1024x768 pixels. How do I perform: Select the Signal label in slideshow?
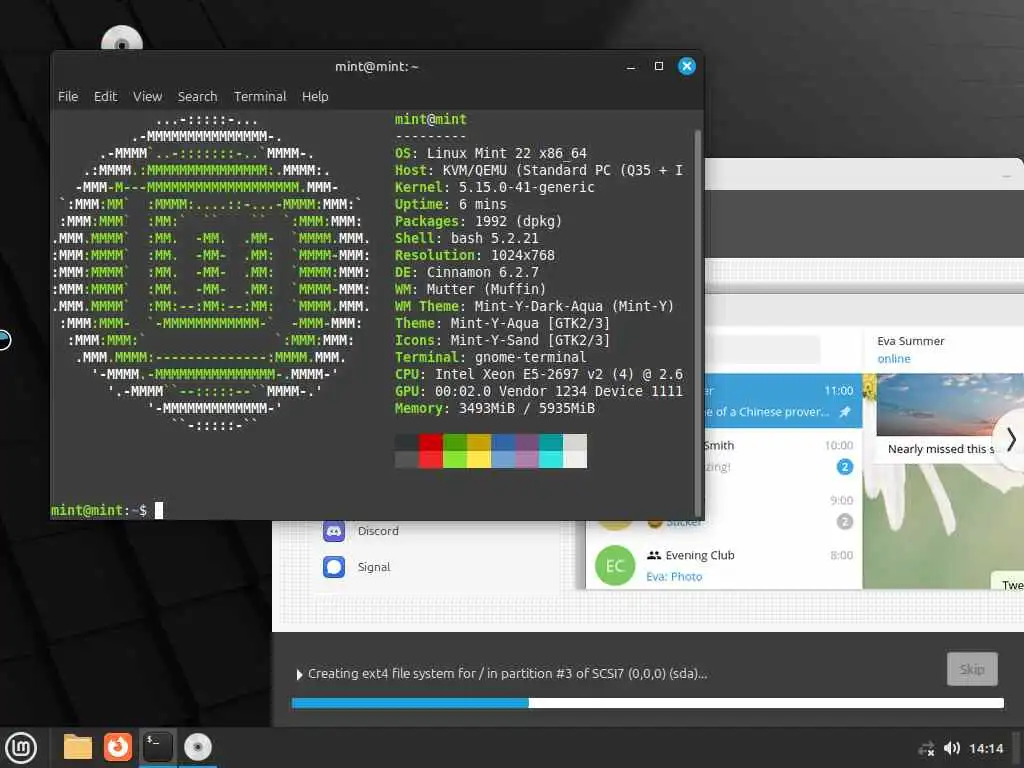coord(374,567)
